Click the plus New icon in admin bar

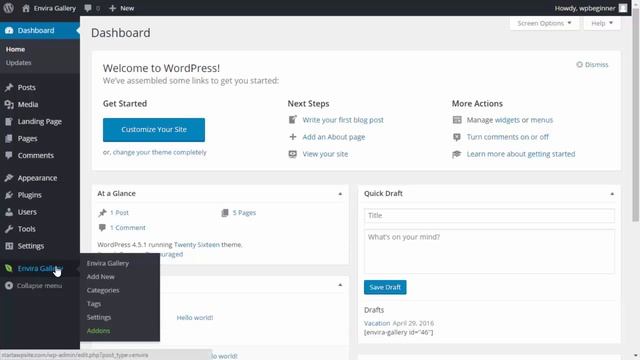(112, 8)
